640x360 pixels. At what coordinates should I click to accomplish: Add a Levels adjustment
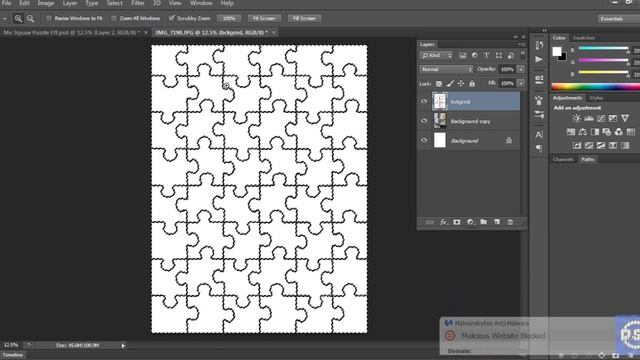coord(589,118)
